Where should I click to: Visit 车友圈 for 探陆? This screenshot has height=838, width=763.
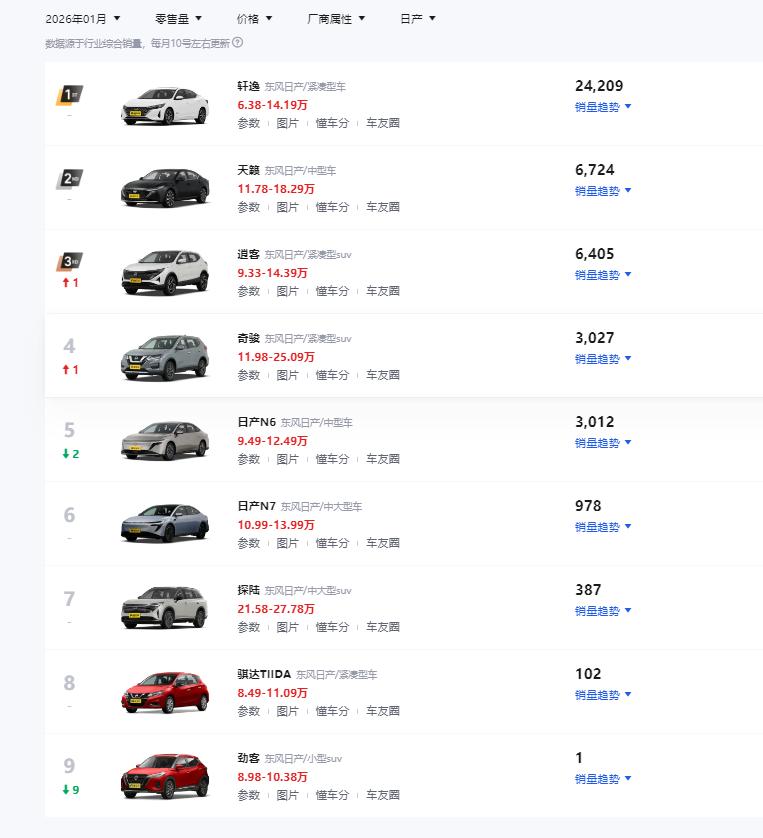(x=382, y=627)
